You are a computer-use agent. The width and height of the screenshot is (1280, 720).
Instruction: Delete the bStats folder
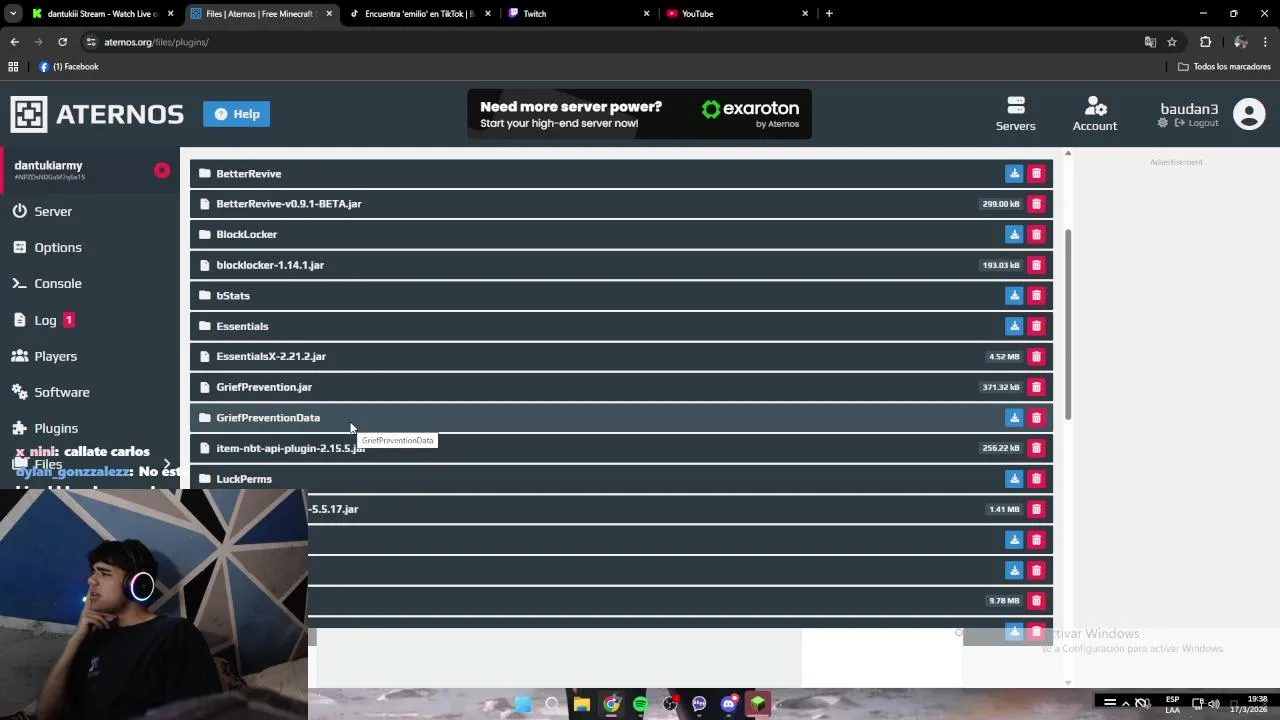(x=1036, y=296)
